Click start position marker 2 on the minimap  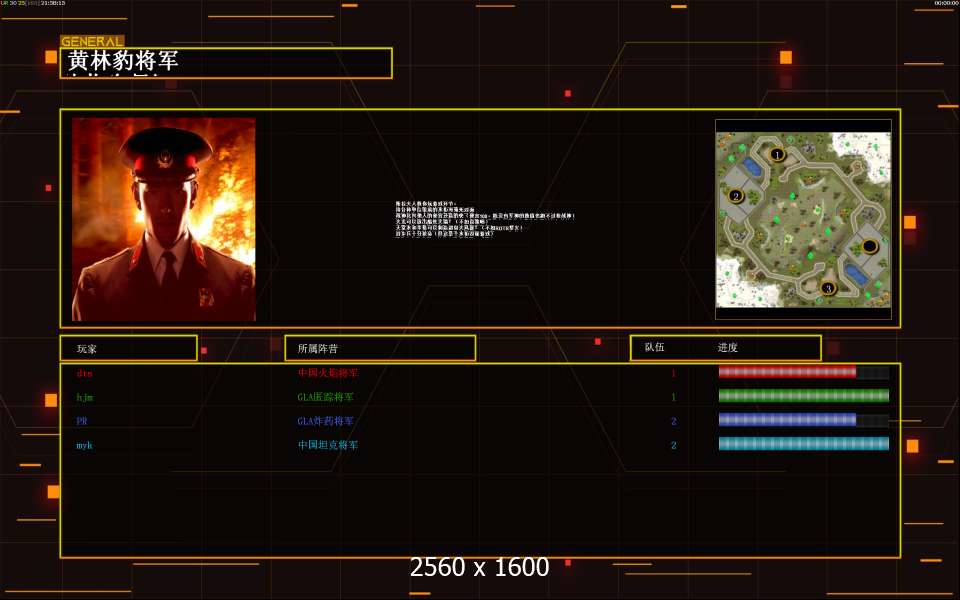click(735, 196)
